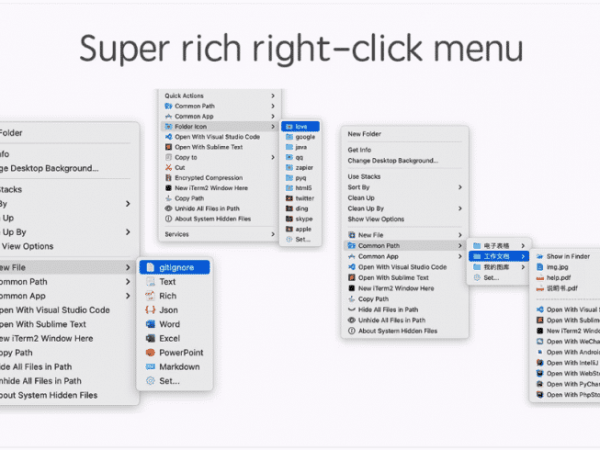Open Set... at bottom of Folder Icon submenu
600x450 pixels.
(x=301, y=240)
